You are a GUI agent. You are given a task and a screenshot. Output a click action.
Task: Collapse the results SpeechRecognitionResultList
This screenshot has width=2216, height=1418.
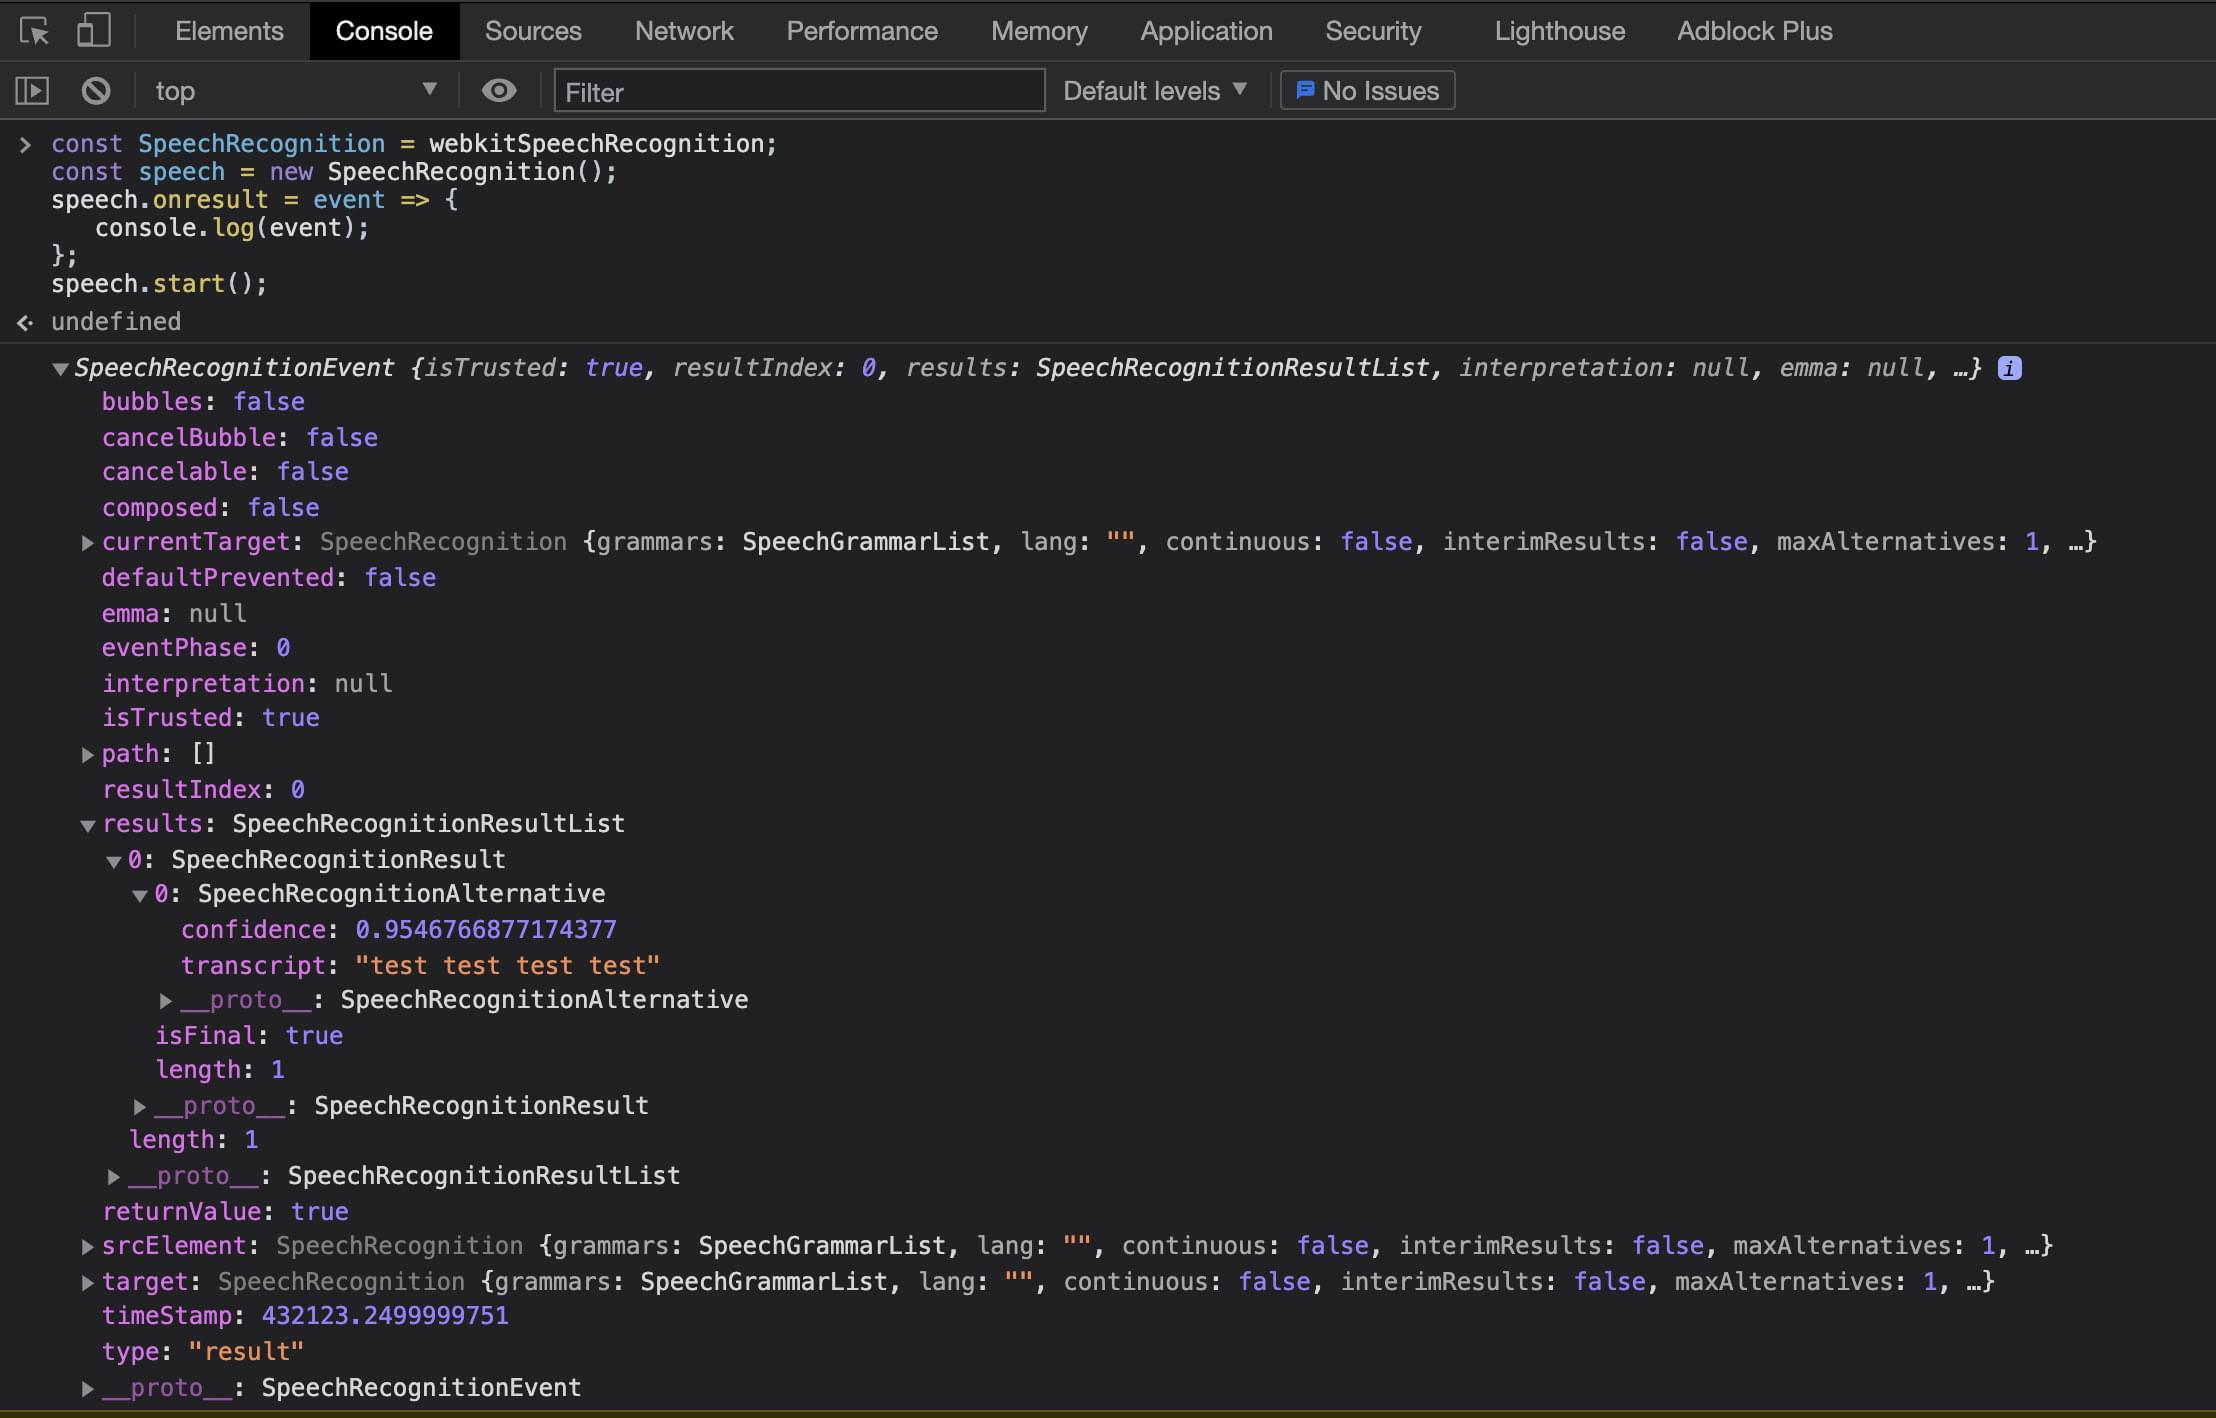pyautogui.click(x=89, y=824)
